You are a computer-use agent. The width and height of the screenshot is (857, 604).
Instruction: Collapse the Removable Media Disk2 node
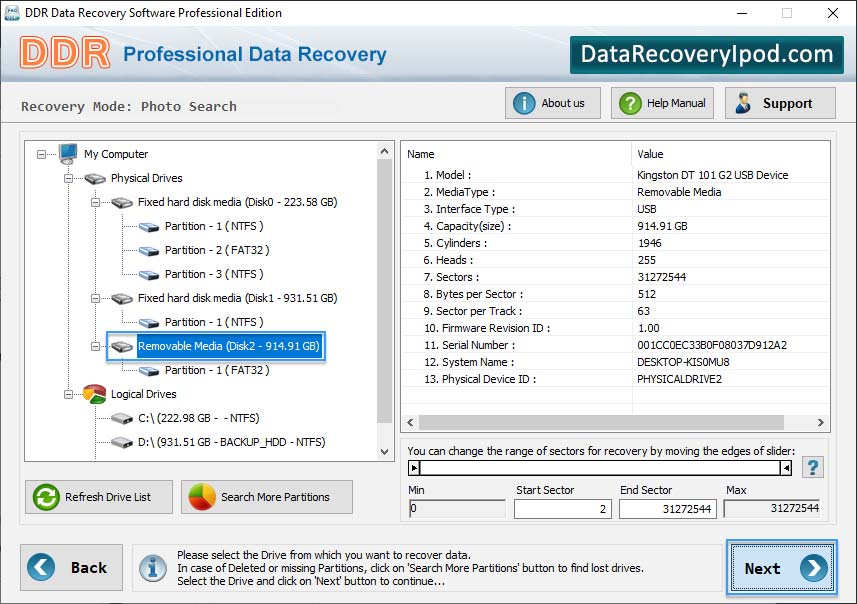tap(95, 347)
